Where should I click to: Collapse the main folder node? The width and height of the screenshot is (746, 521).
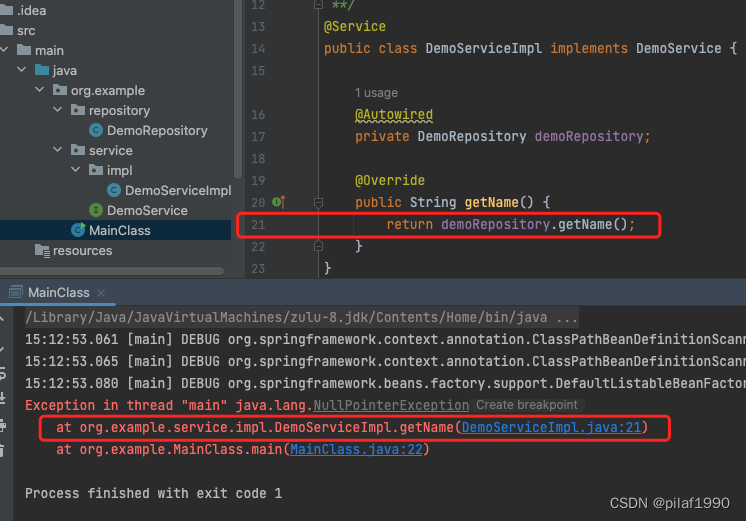[x=4, y=49]
